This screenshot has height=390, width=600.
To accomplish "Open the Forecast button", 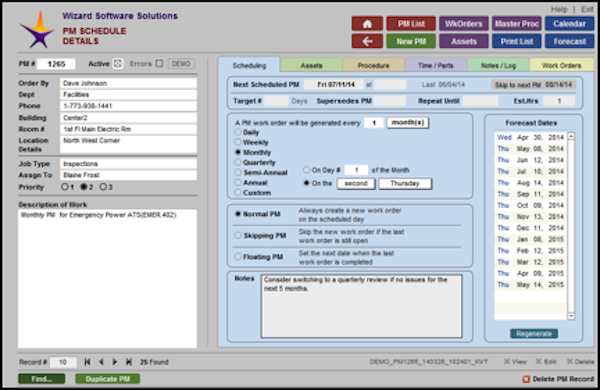I will point(569,41).
